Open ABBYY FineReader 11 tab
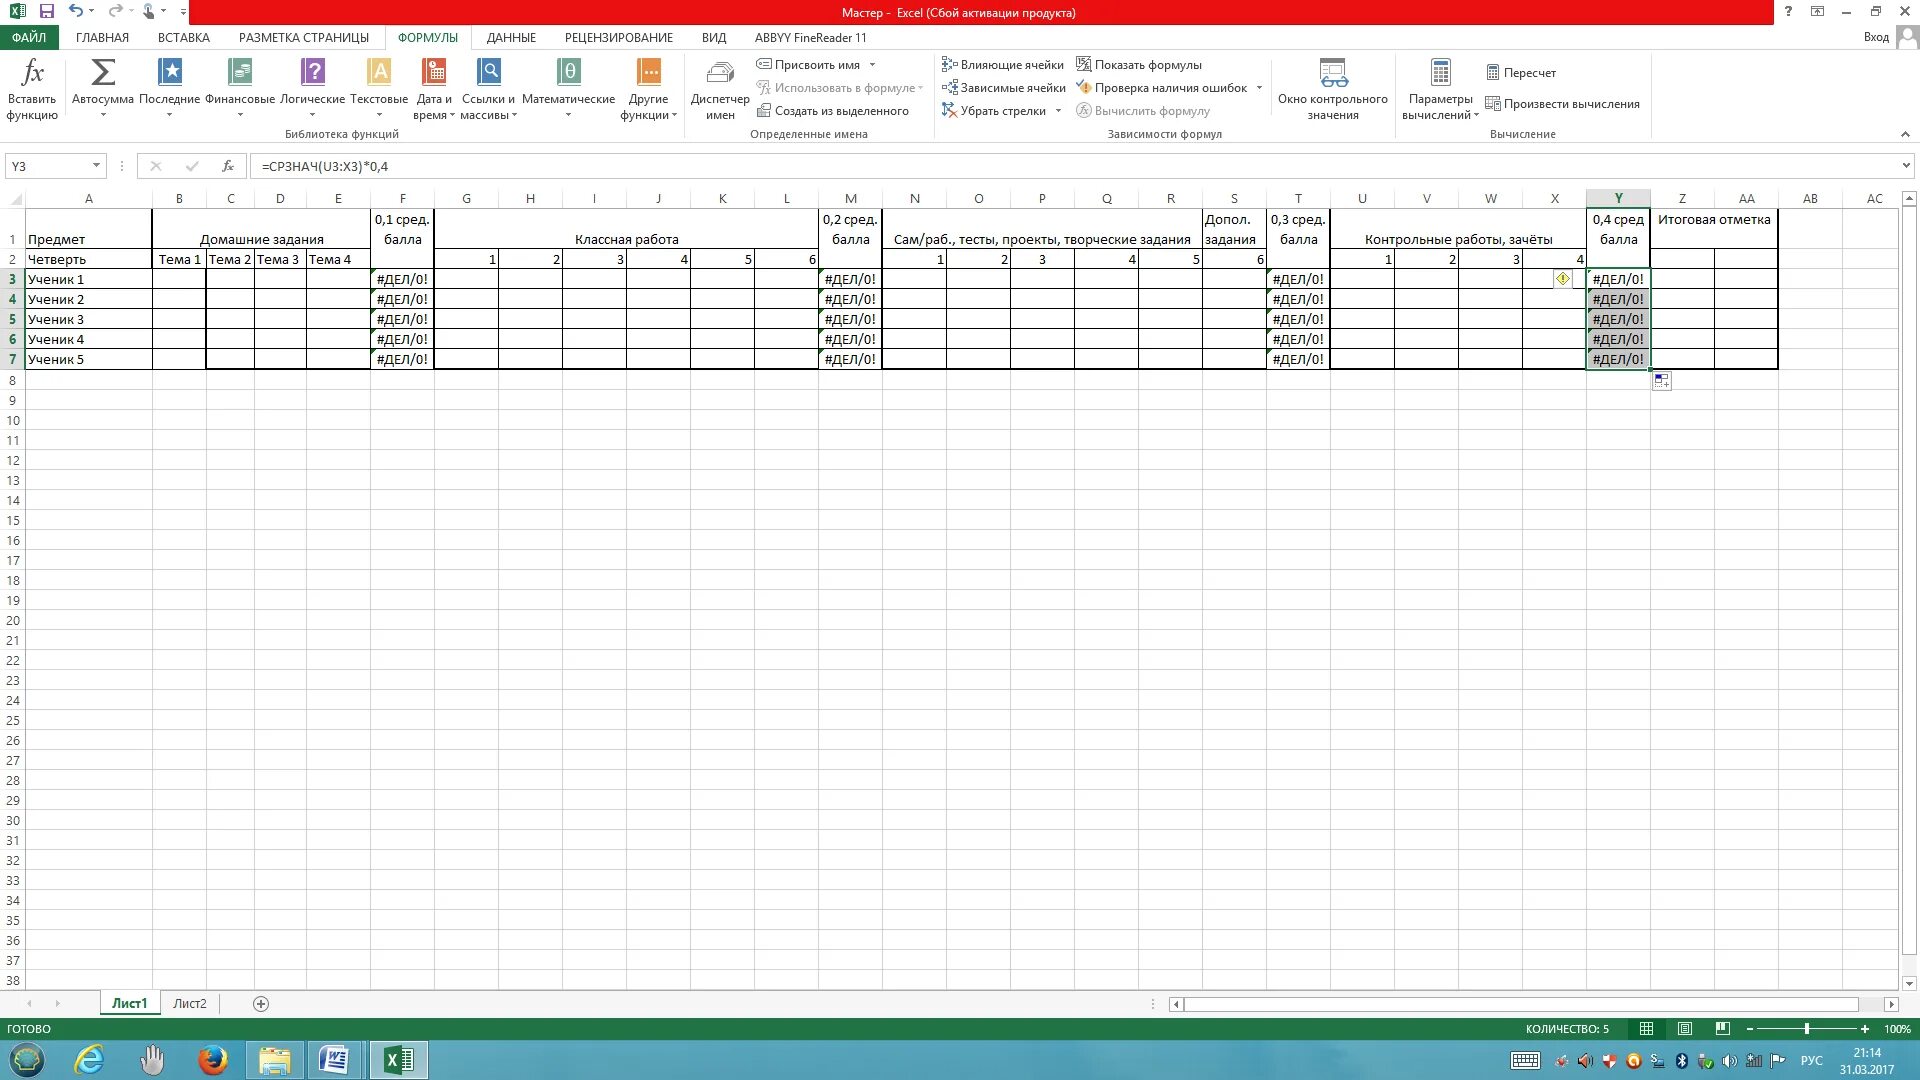Image resolution: width=1920 pixels, height=1080 pixels. [x=811, y=37]
